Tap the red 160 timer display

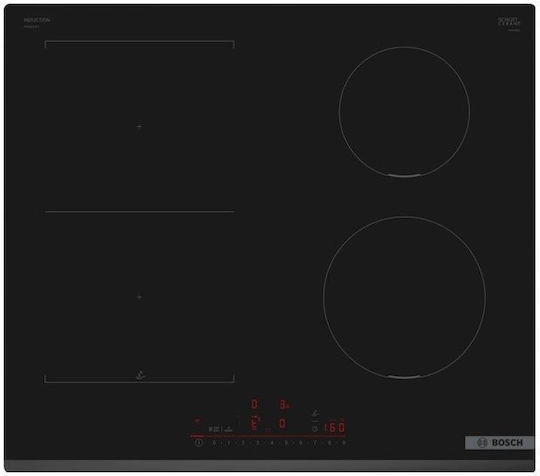click(334, 427)
